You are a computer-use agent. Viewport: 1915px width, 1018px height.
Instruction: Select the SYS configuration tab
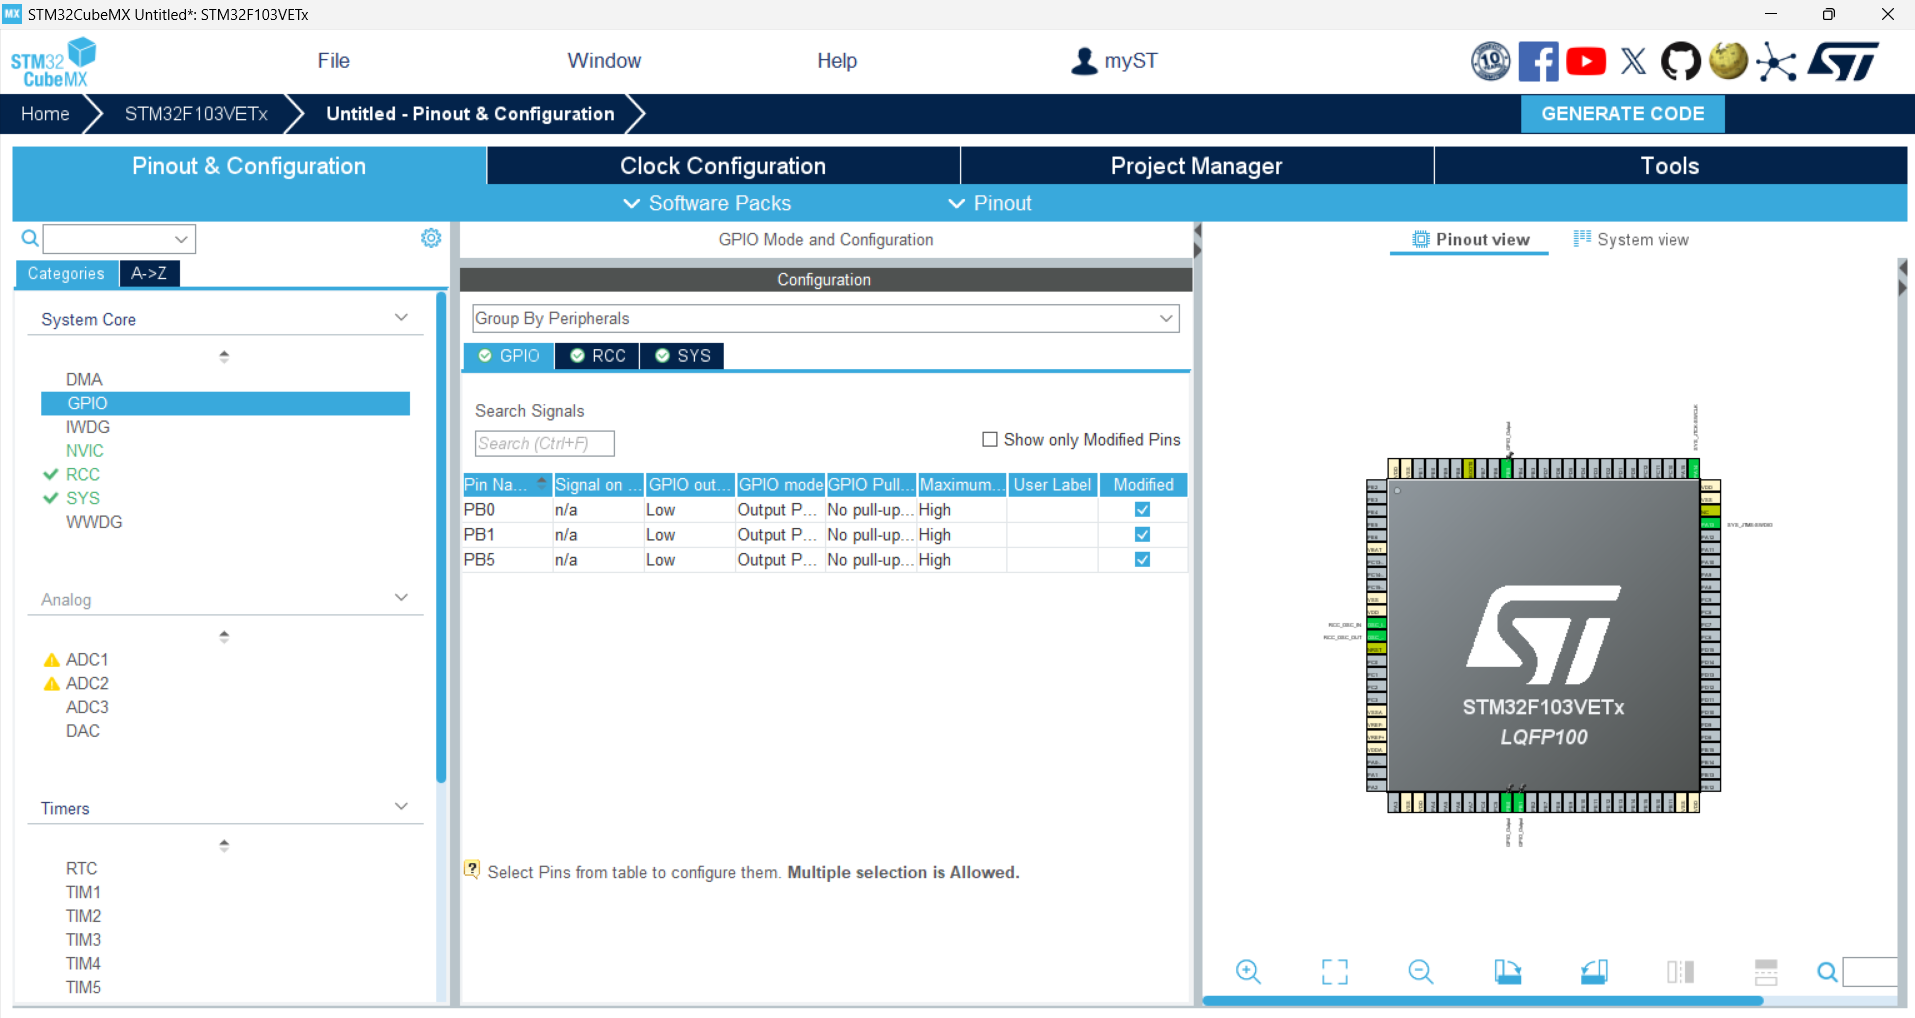[x=682, y=356]
